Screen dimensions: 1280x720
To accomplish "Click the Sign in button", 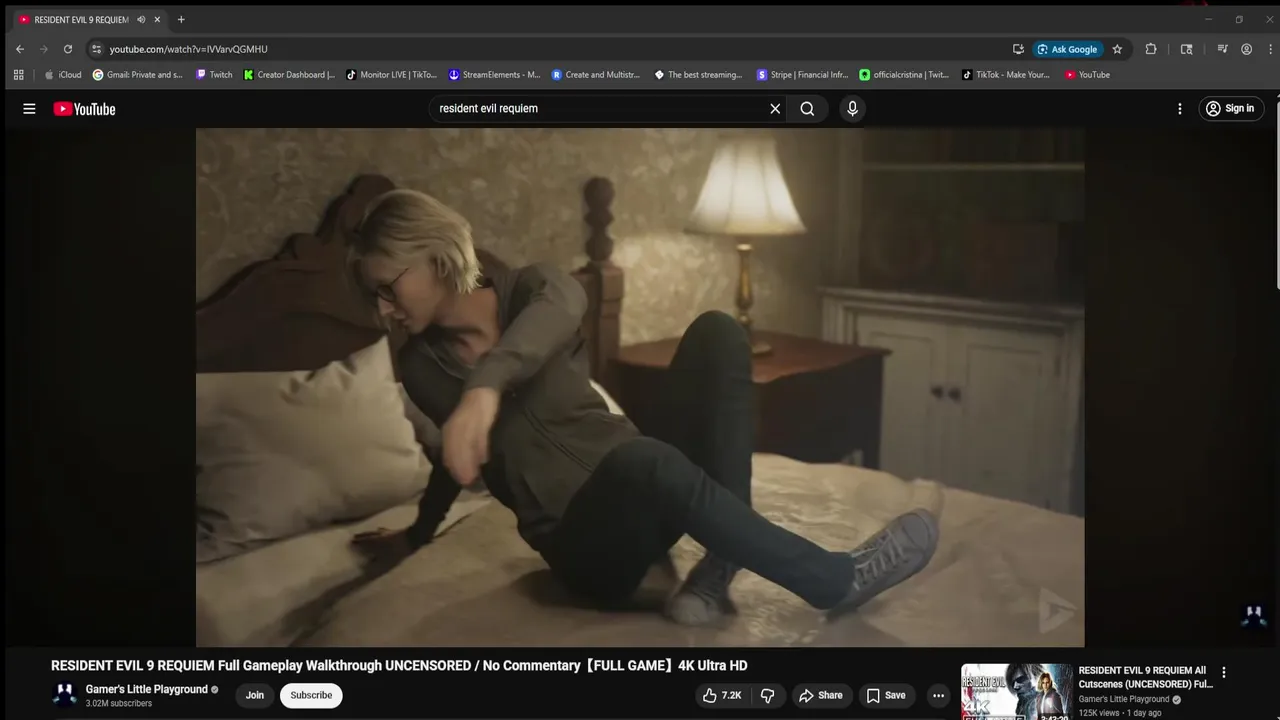I will pyautogui.click(x=1230, y=109).
